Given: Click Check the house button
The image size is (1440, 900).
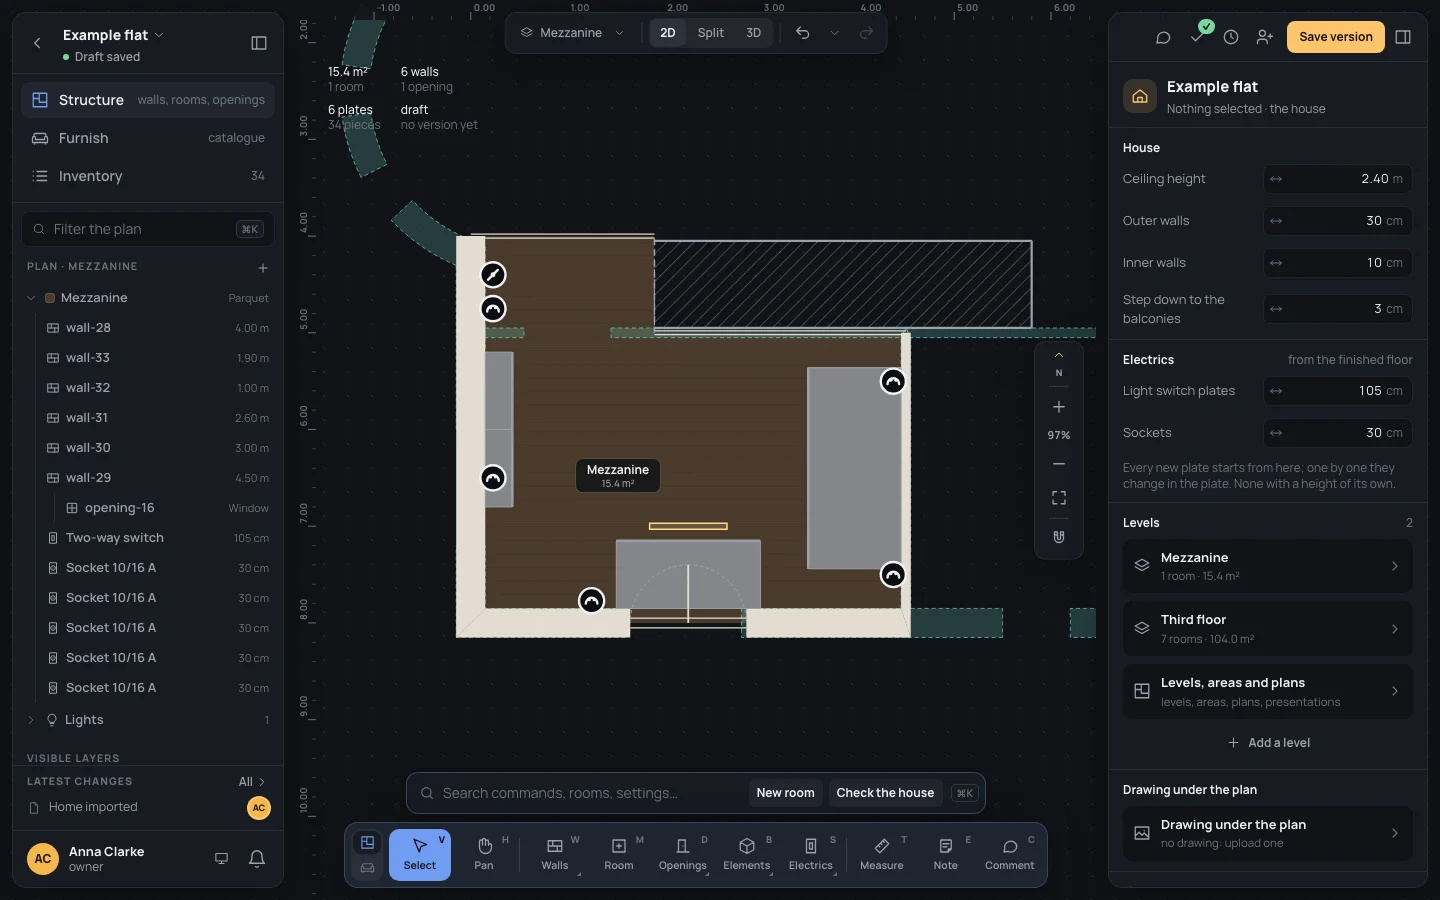Looking at the screenshot, I should coord(885,793).
